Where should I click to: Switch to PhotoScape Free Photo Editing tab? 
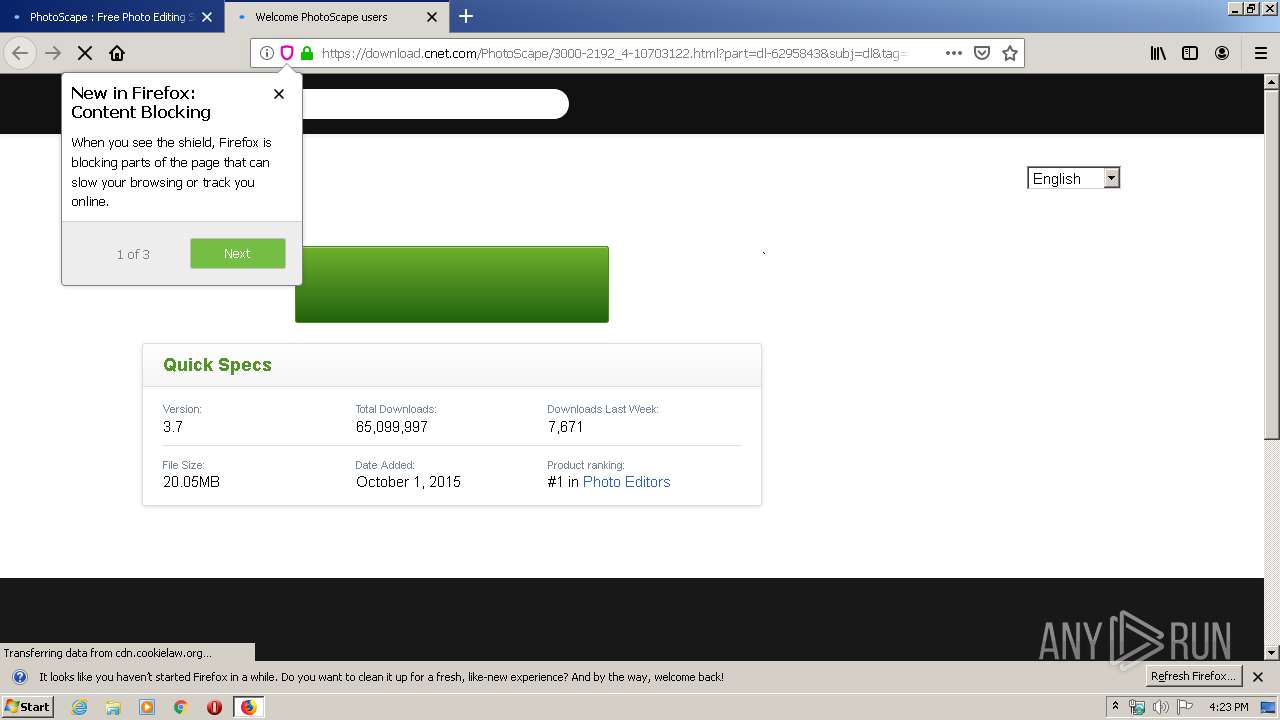pyautogui.click(x=112, y=17)
